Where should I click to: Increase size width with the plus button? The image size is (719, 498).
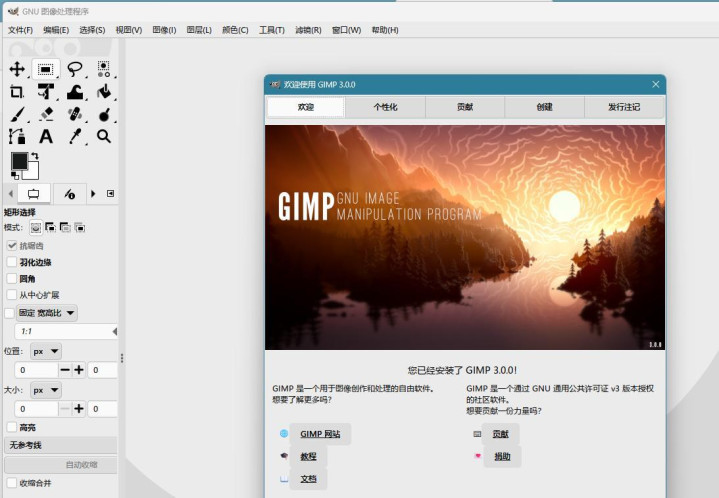click(79, 409)
